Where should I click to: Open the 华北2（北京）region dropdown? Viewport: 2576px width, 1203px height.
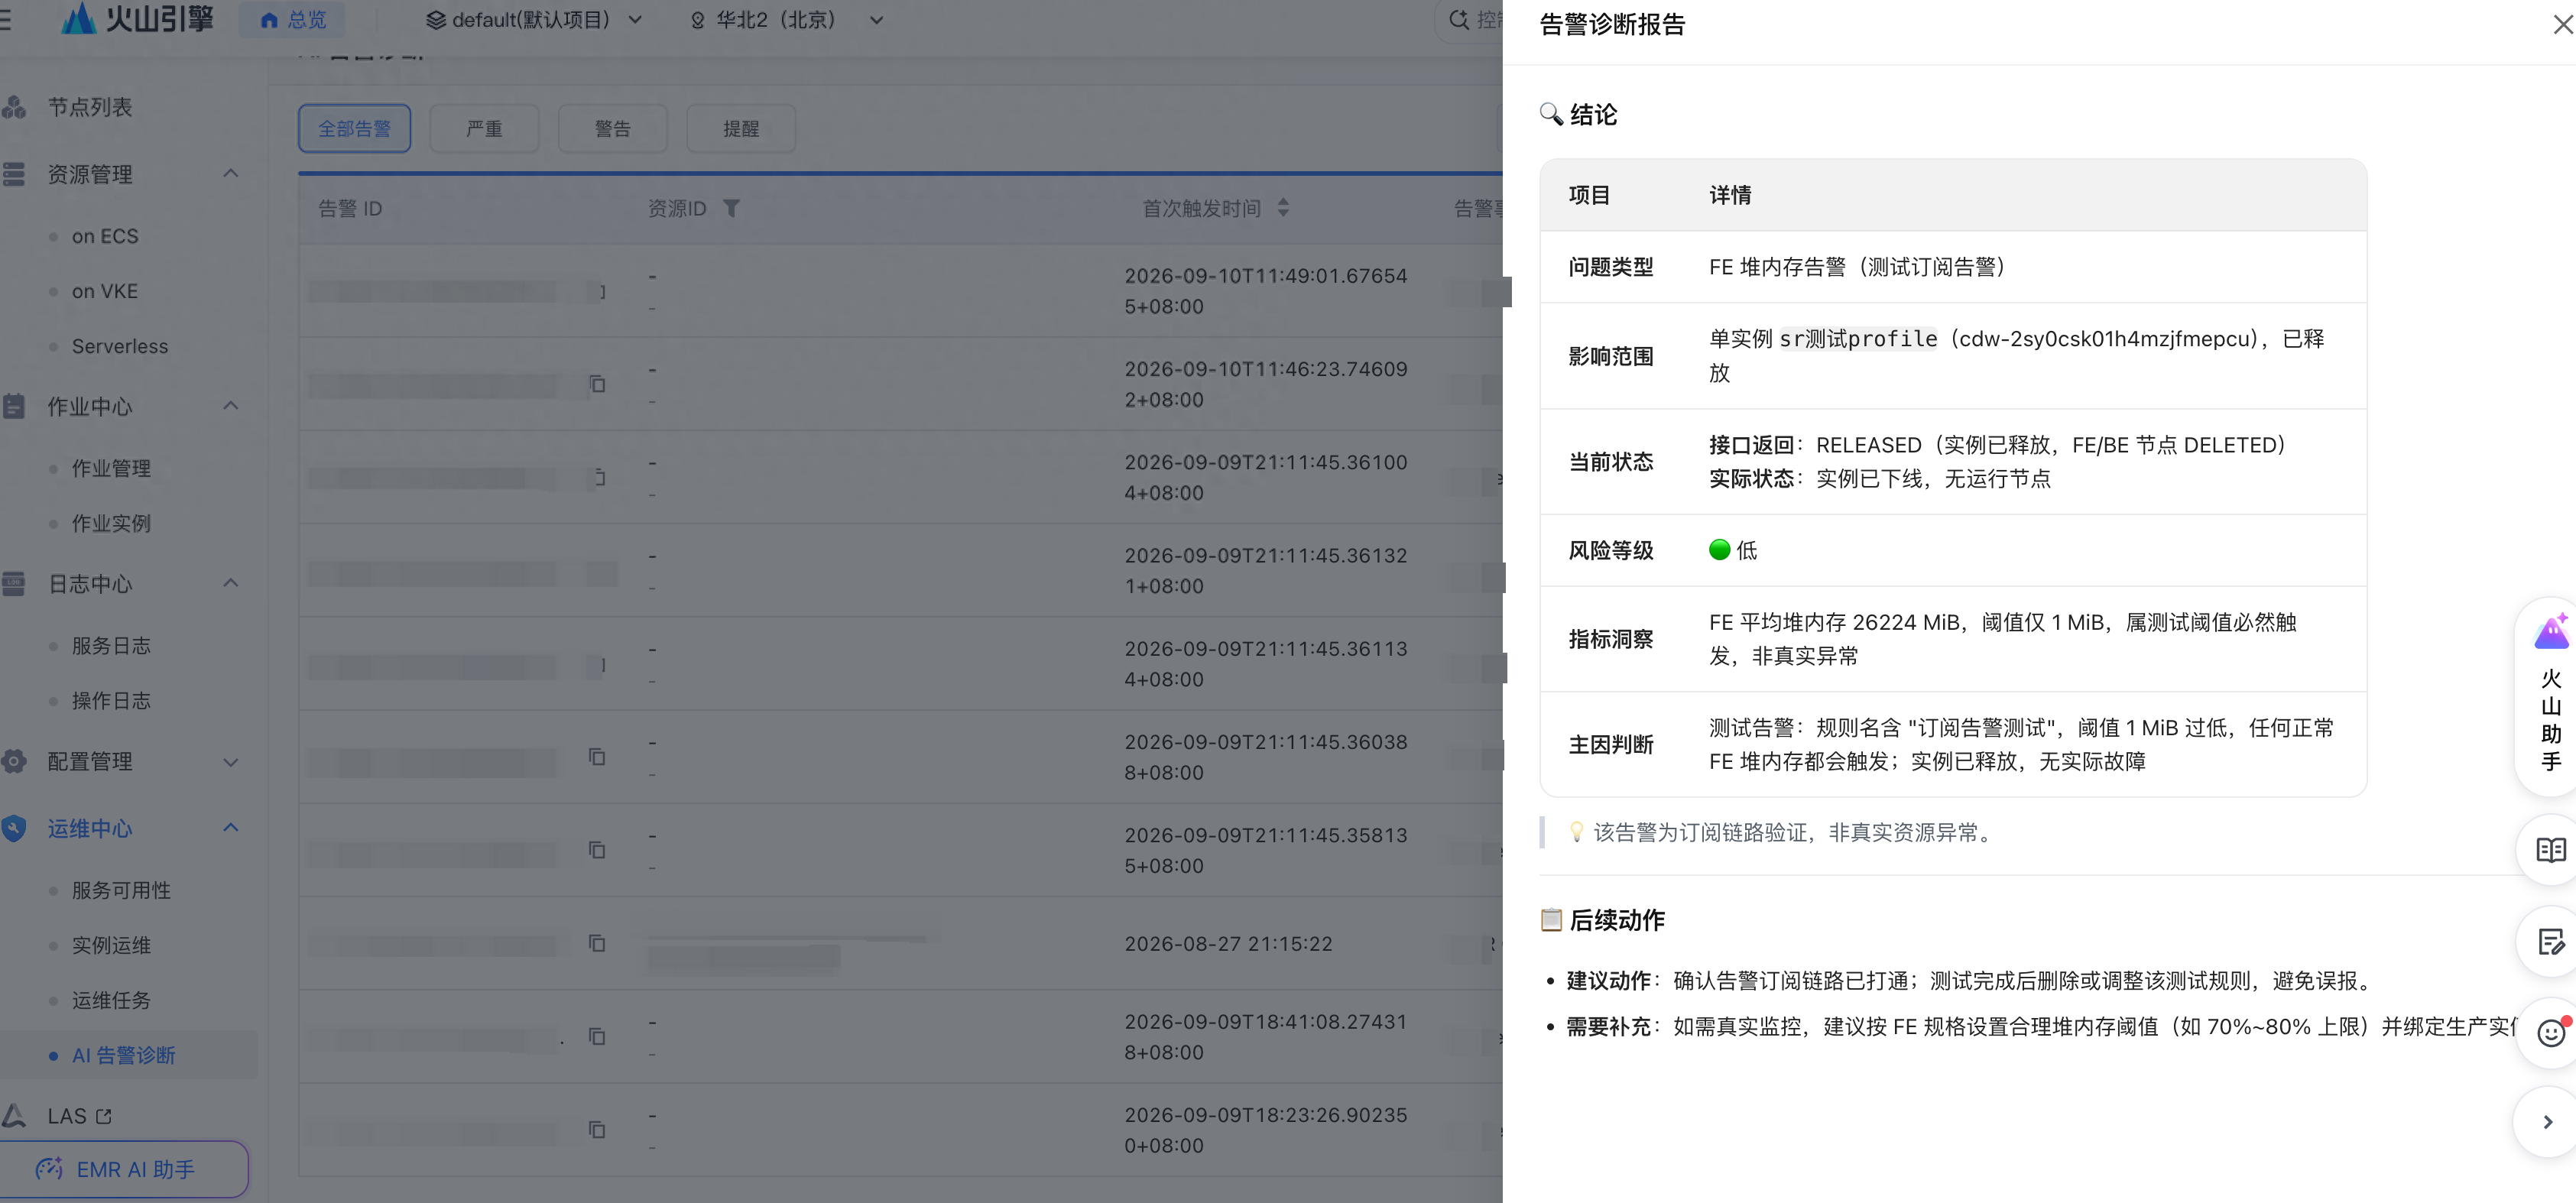[787, 20]
